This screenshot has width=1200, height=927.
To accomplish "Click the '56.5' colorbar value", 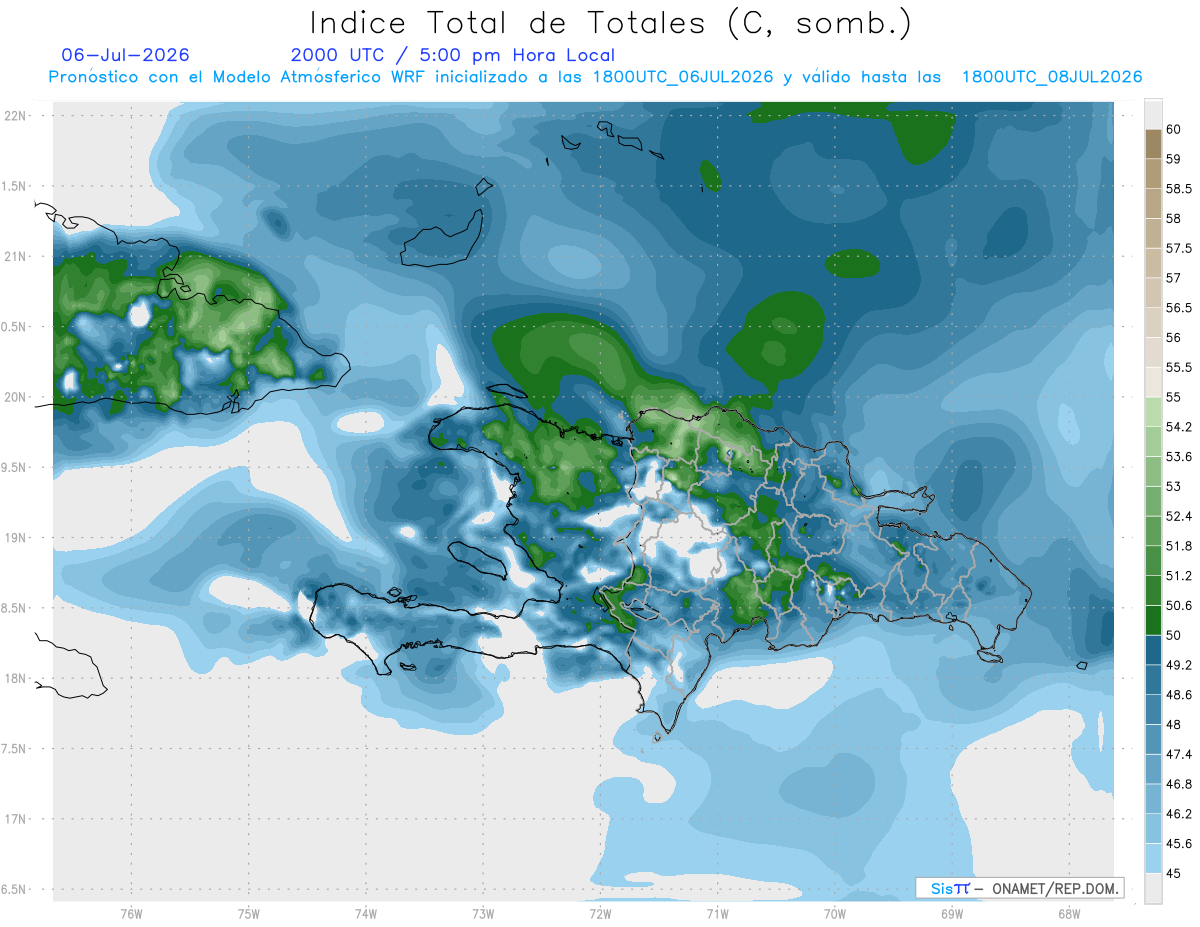I will coord(1178,308).
